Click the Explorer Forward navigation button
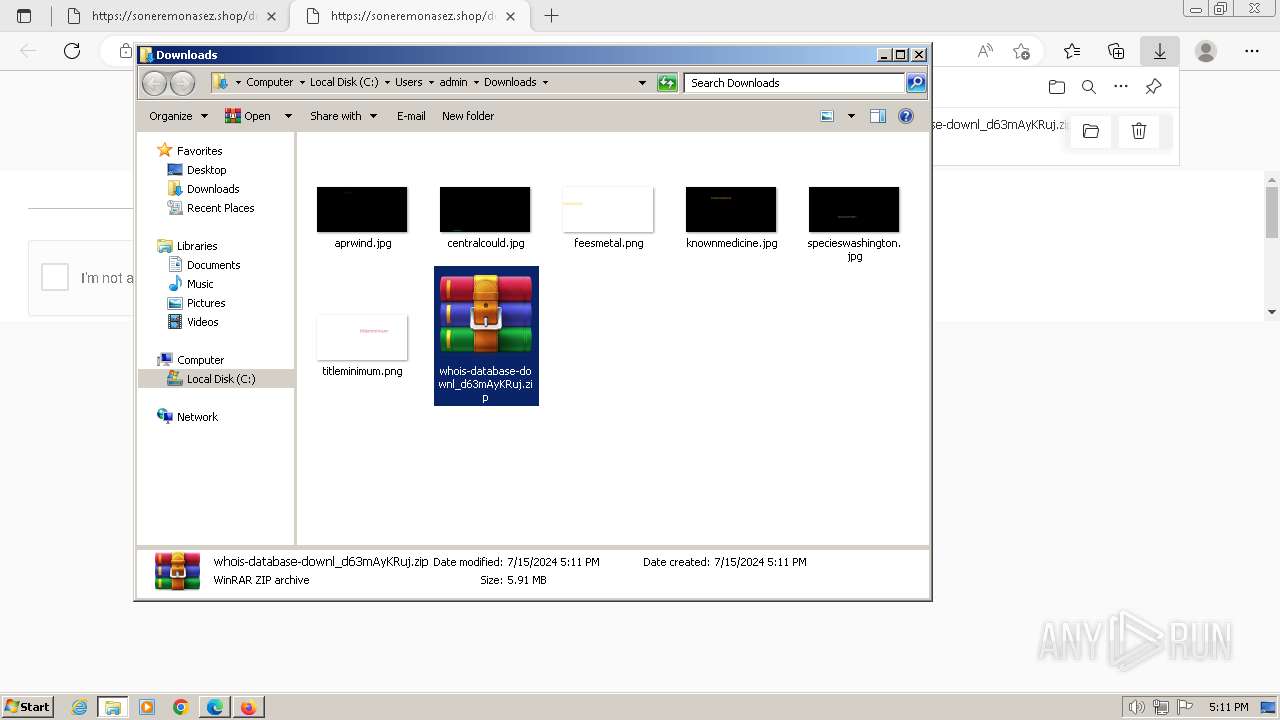Image resolution: width=1280 pixels, height=720 pixels. [x=182, y=83]
